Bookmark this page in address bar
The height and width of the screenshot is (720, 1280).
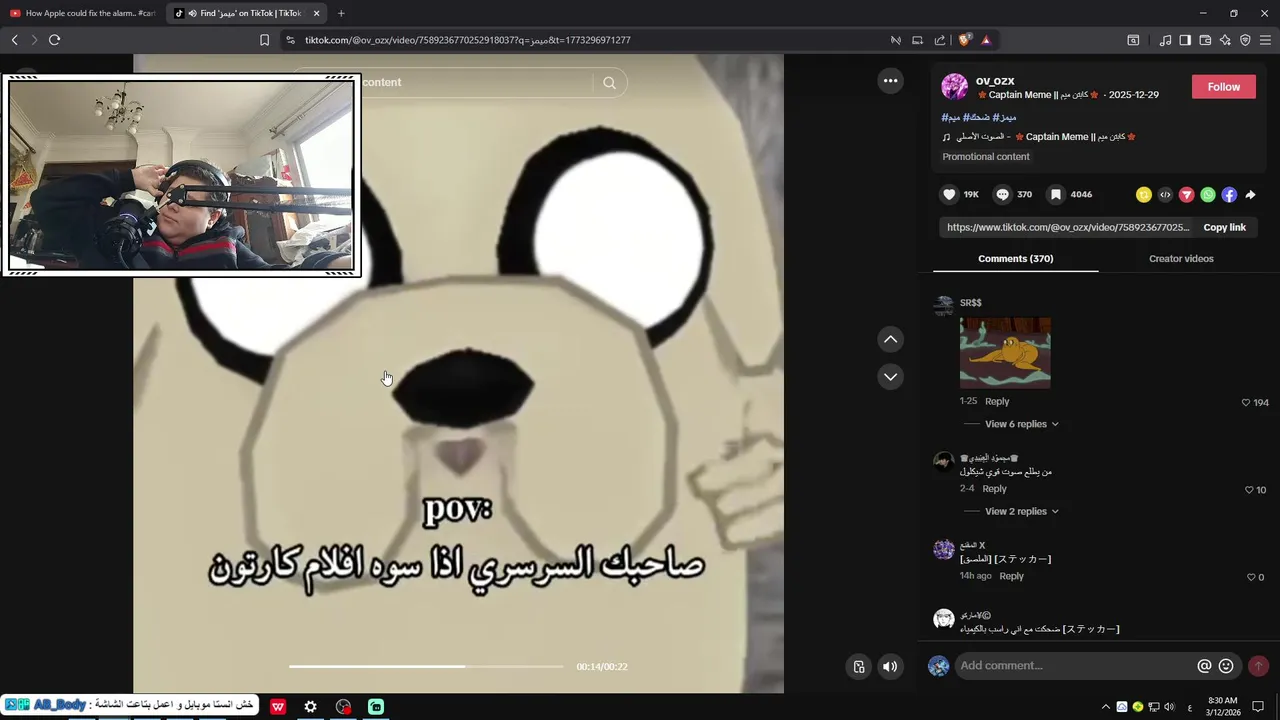coord(264,40)
